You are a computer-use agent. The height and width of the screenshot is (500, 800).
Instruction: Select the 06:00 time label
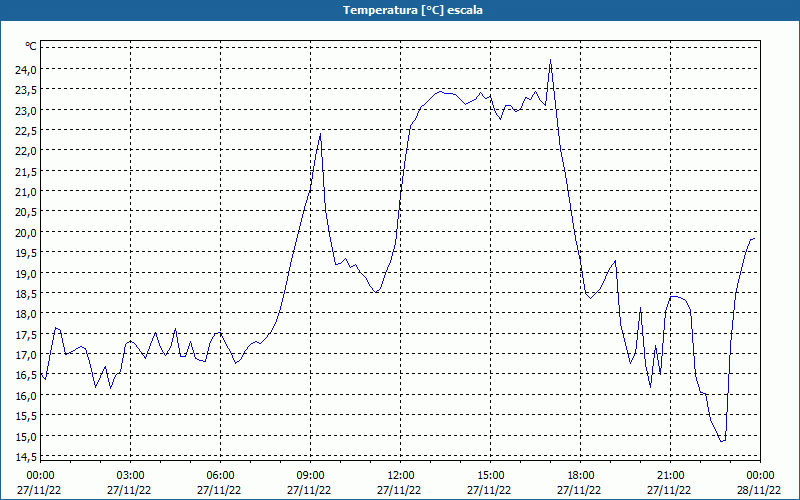(220, 476)
